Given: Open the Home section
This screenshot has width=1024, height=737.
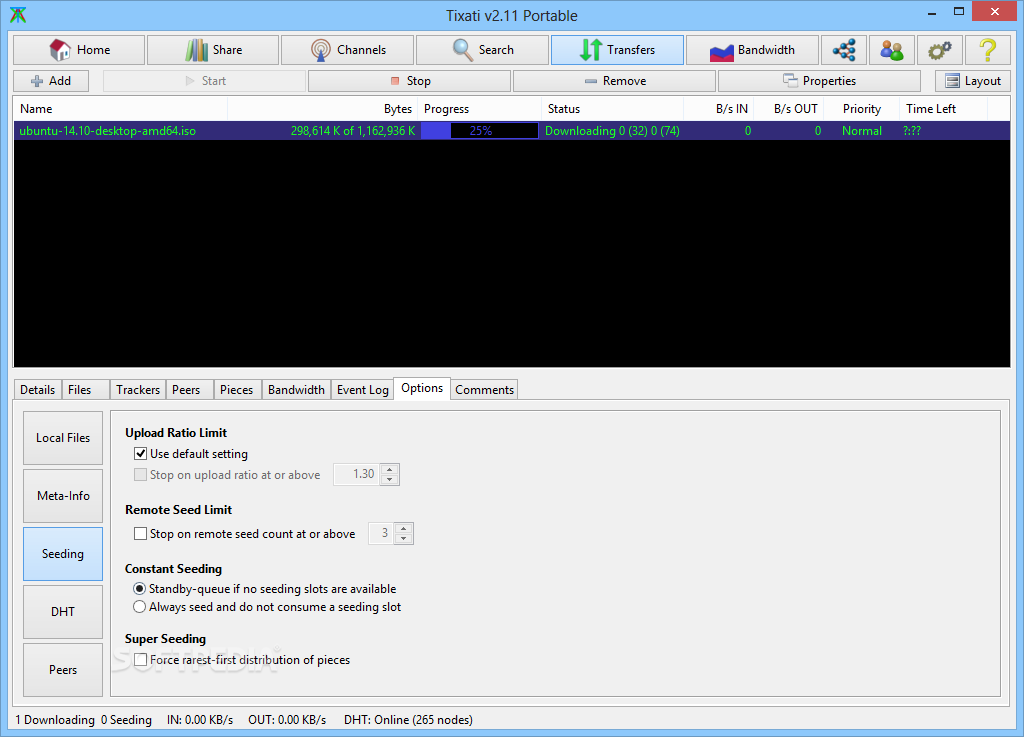Looking at the screenshot, I should coord(79,50).
